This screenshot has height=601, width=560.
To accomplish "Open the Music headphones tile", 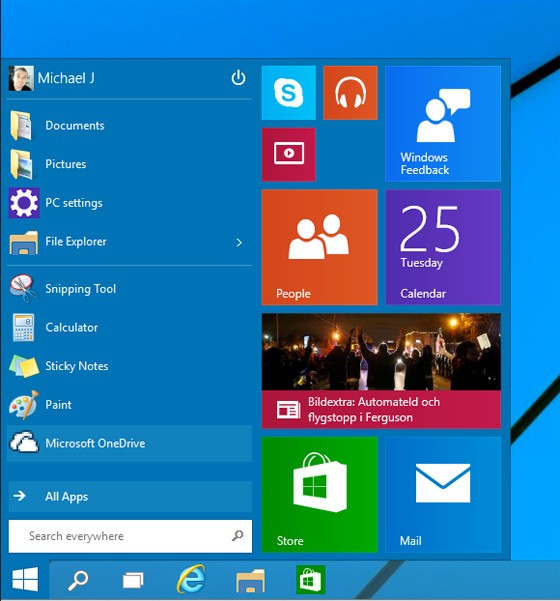I will tap(350, 93).
